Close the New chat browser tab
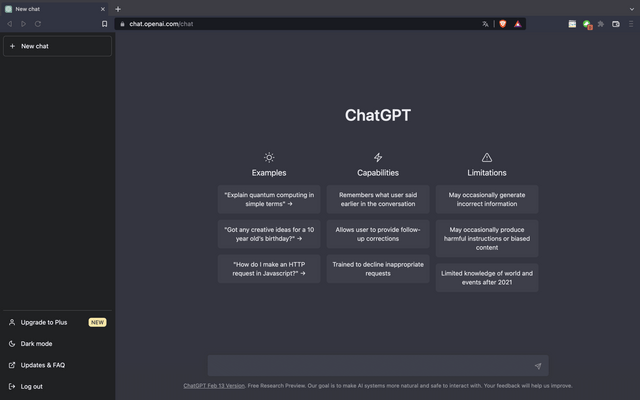The height and width of the screenshot is (400, 640). click(102, 9)
